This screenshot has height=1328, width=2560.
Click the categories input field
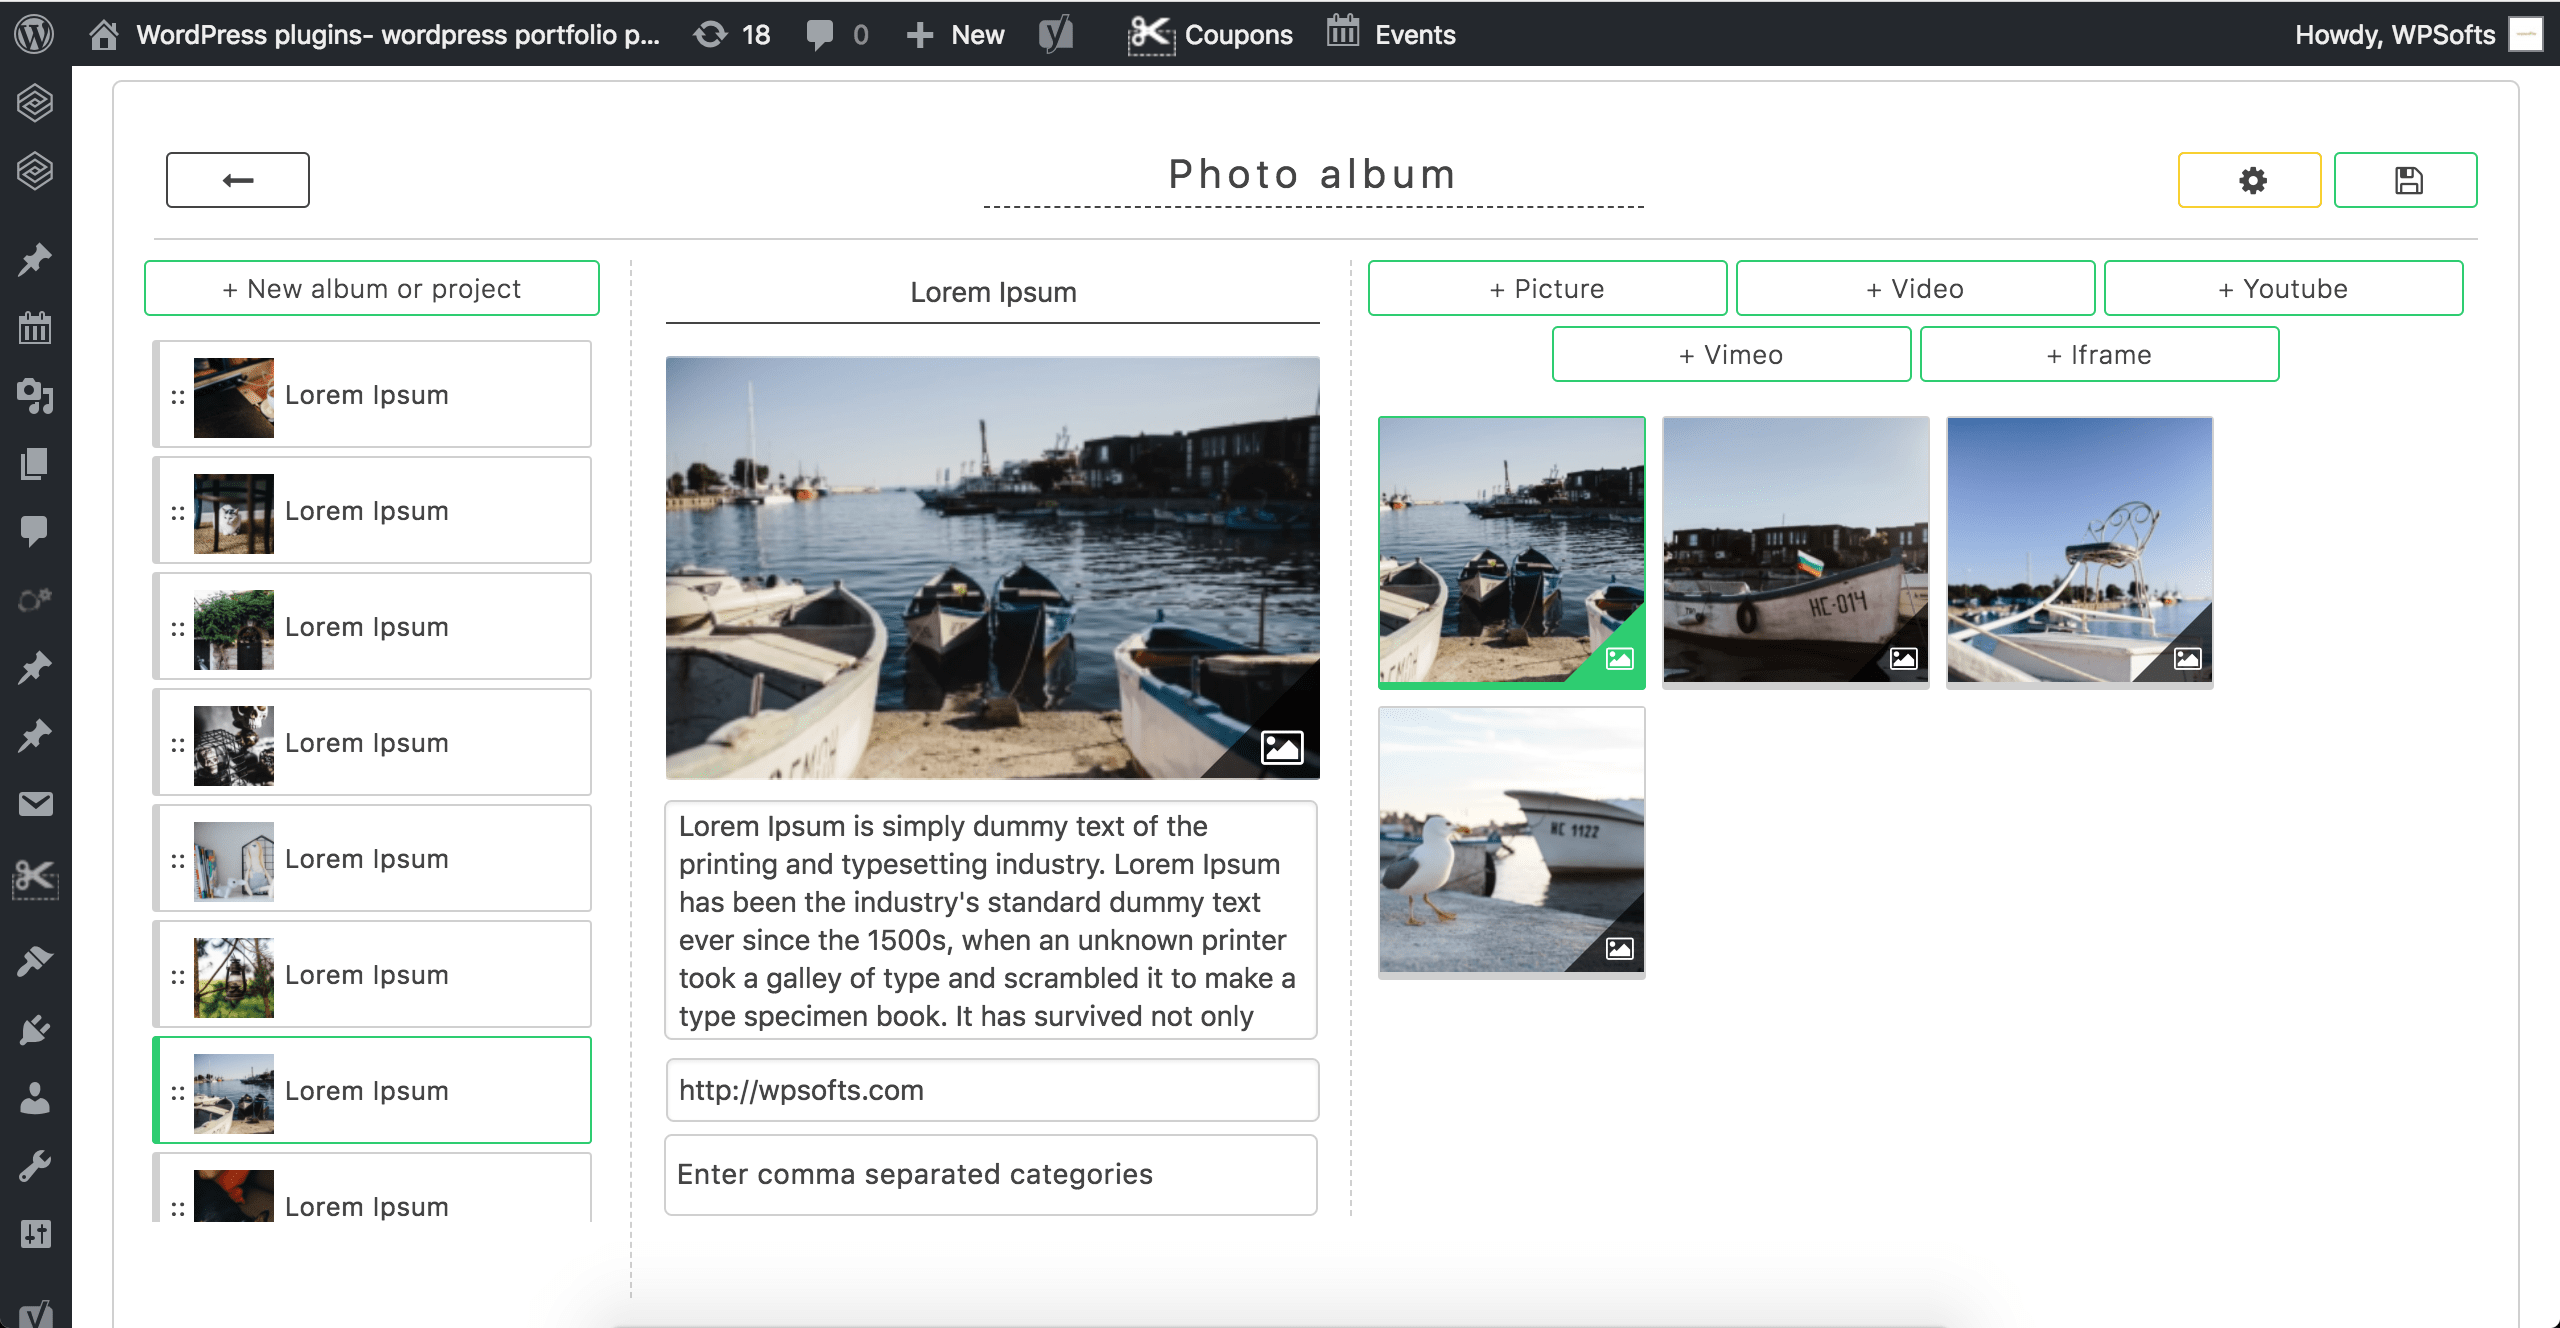point(991,1174)
